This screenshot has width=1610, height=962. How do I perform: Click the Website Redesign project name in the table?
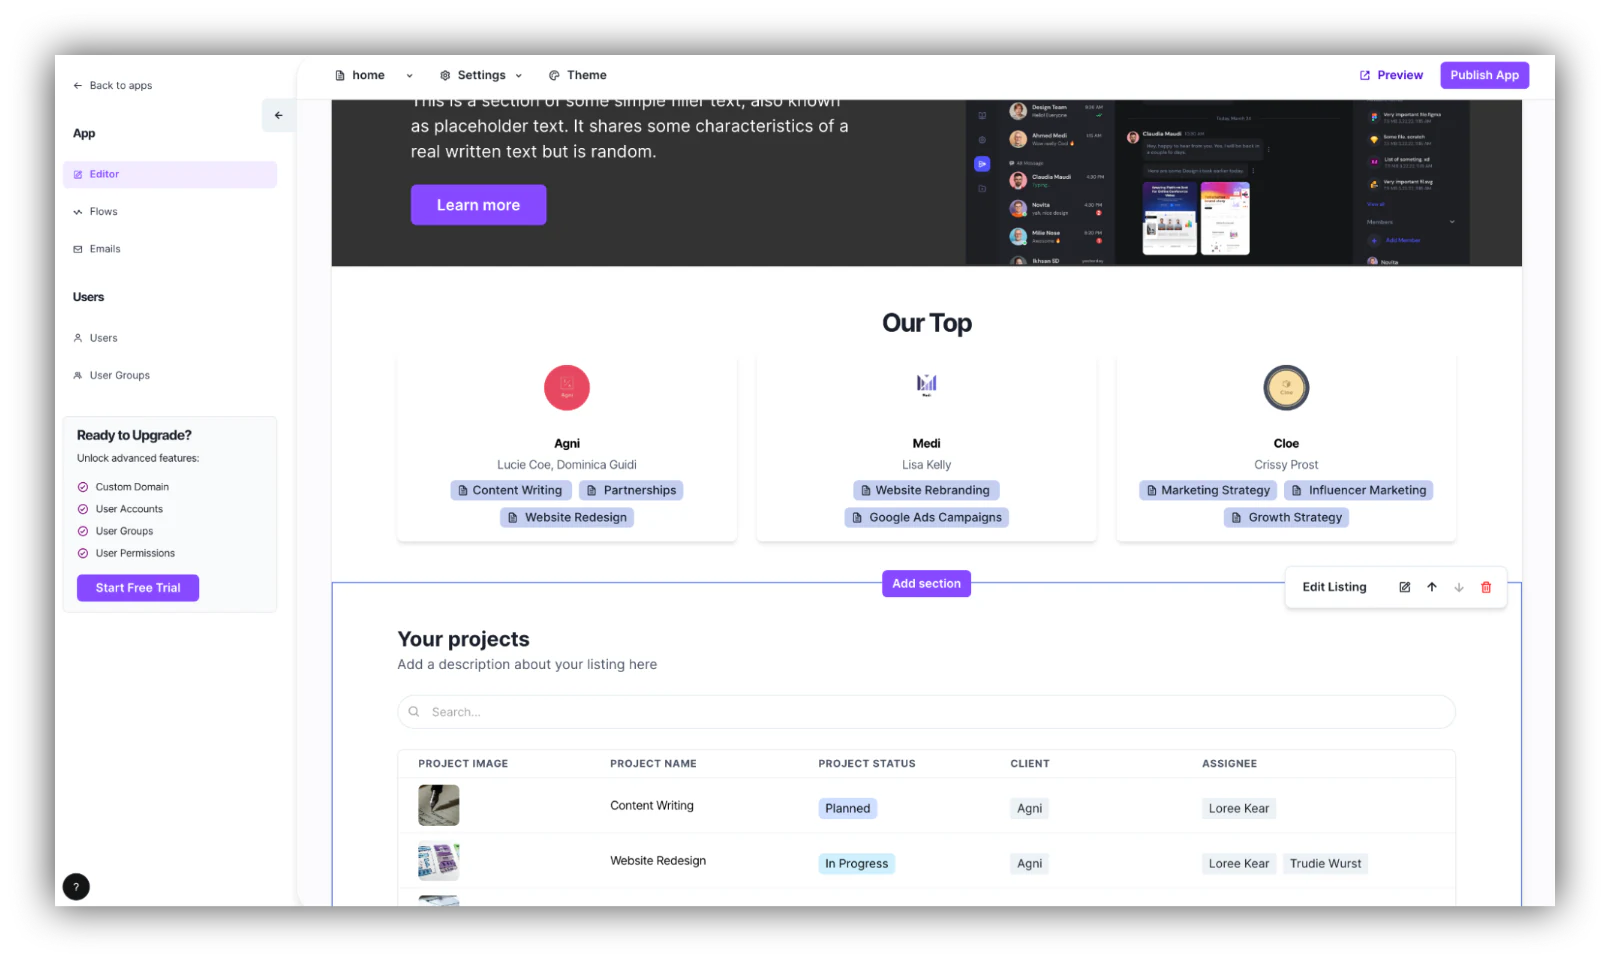click(658, 861)
